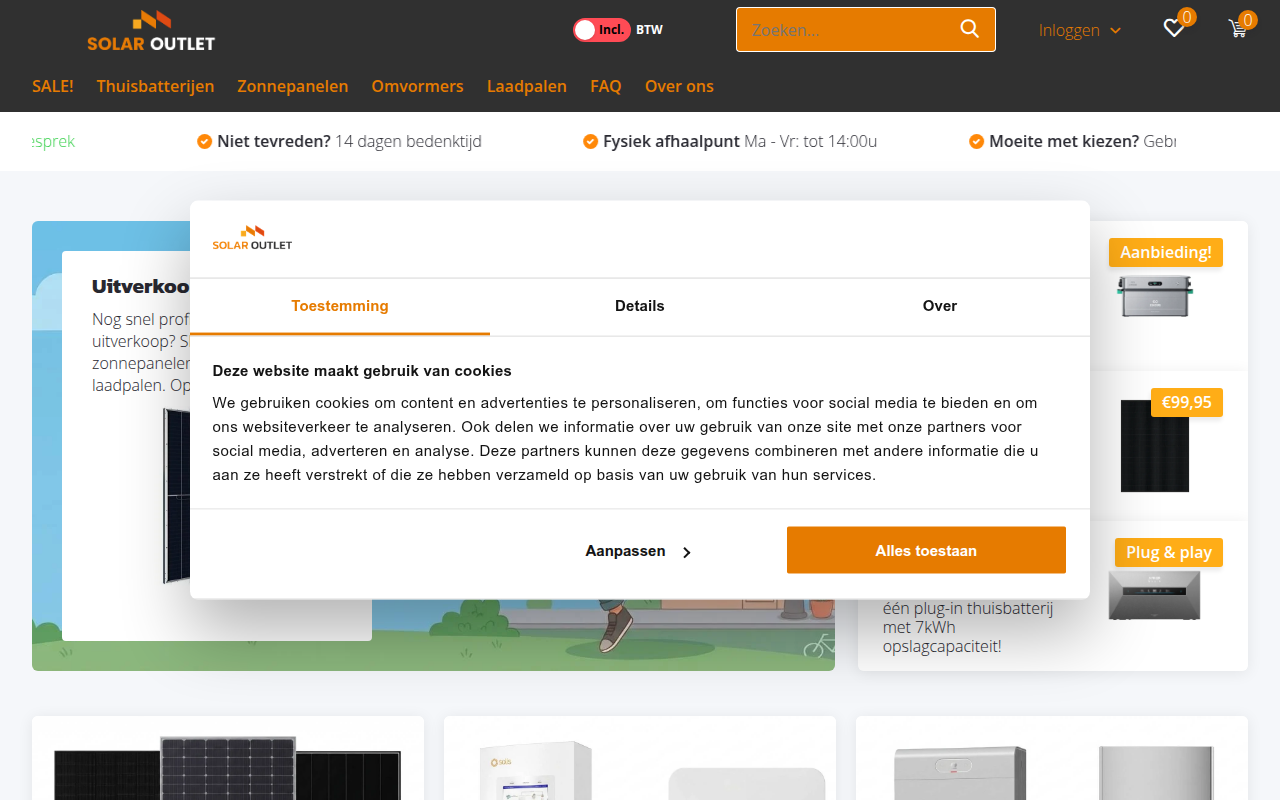Viewport: 1280px width, 800px height.
Task: Open the Over ons menu item
Action: [x=679, y=86]
